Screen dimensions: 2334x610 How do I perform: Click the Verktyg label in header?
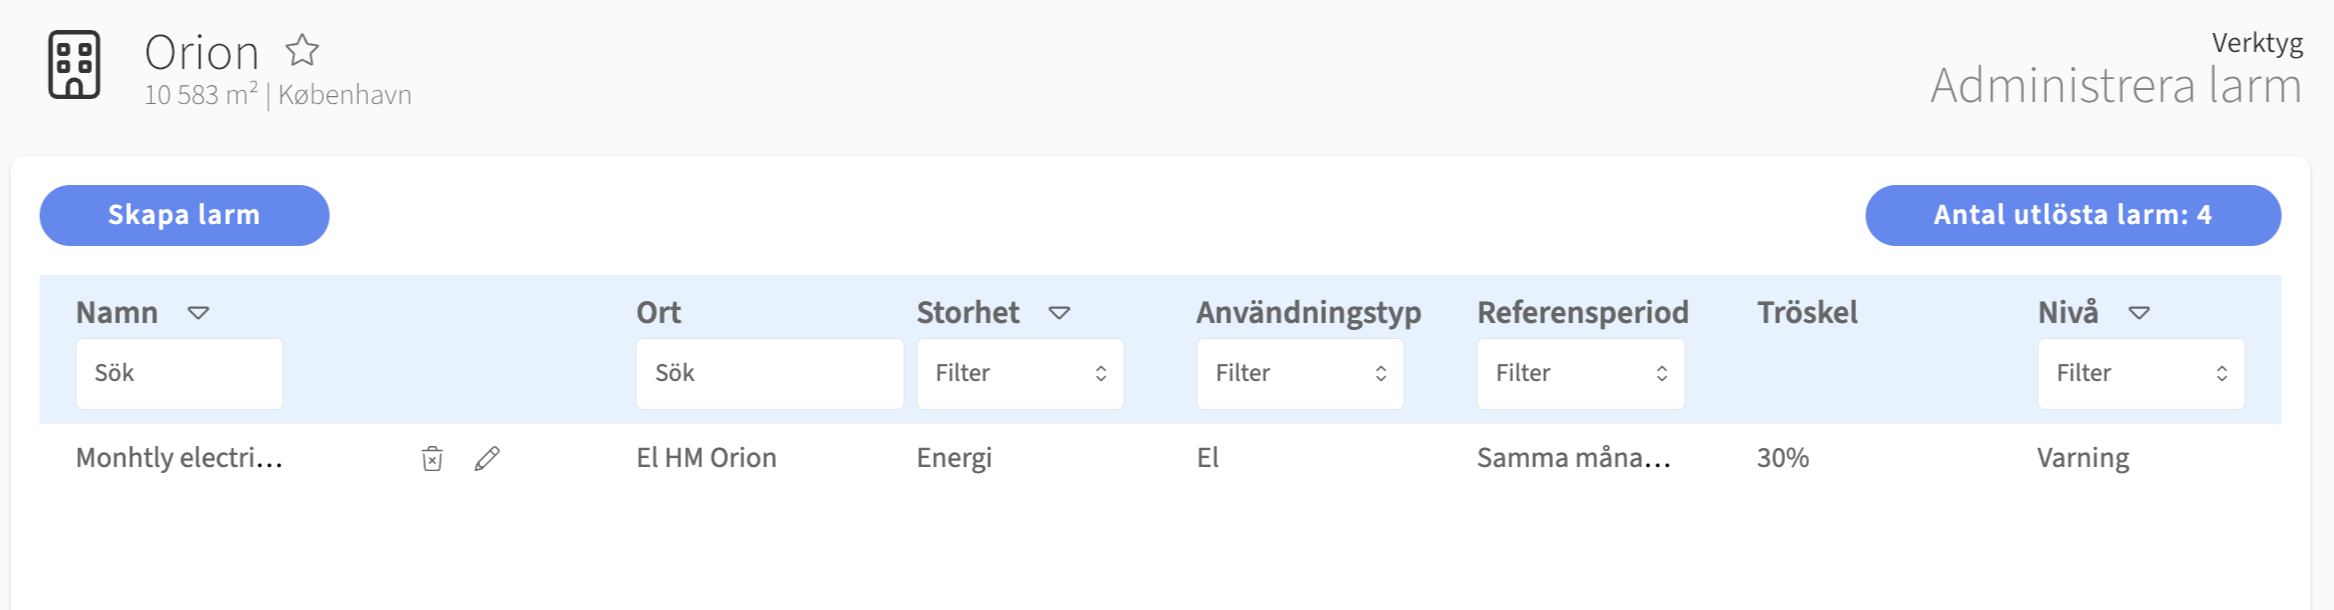2257,43
